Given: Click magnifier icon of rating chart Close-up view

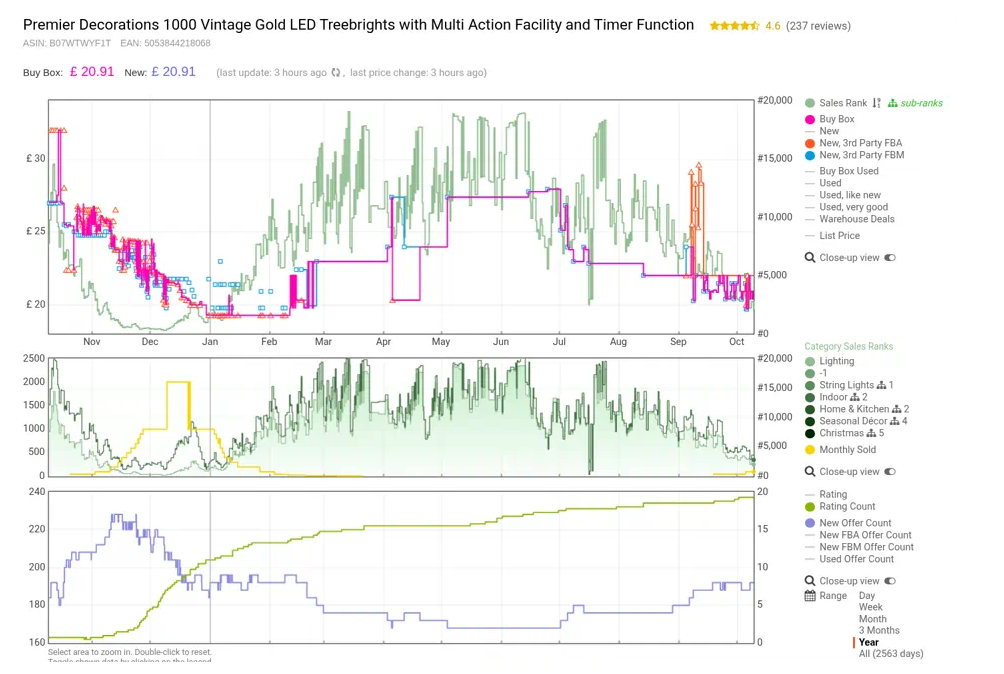Looking at the screenshot, I should coord(810,581).
